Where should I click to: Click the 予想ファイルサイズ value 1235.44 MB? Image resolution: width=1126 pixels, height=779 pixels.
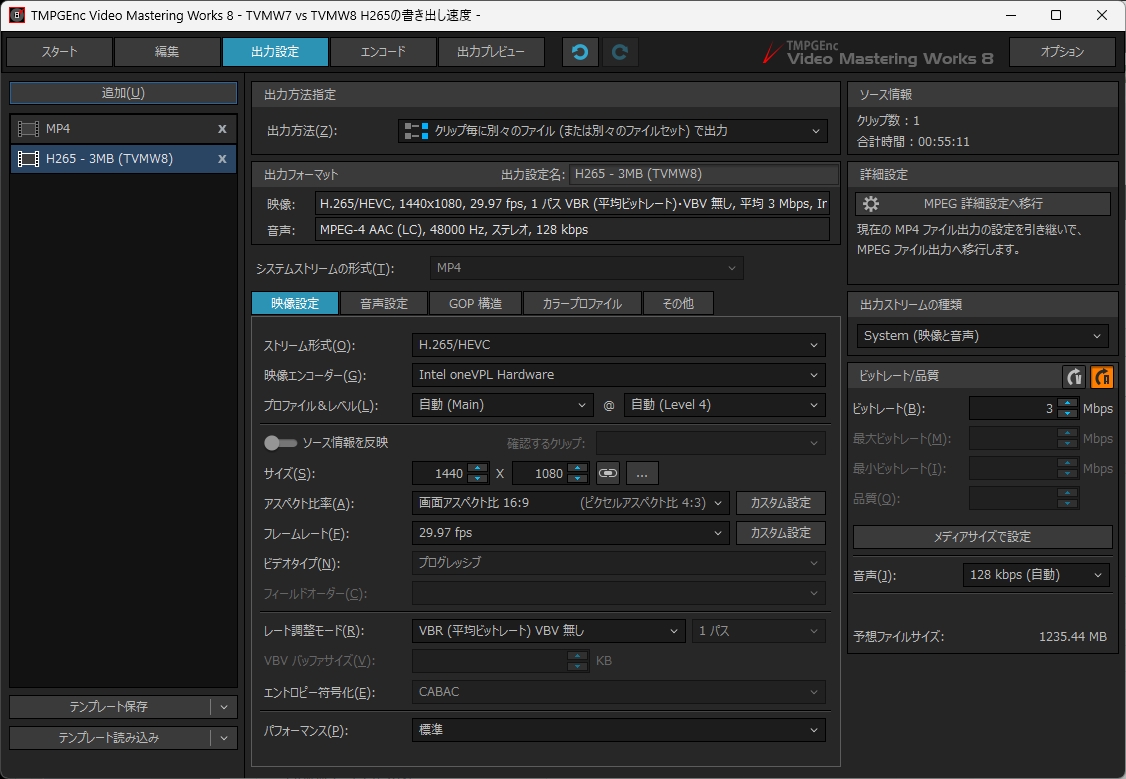point(1073,637)
